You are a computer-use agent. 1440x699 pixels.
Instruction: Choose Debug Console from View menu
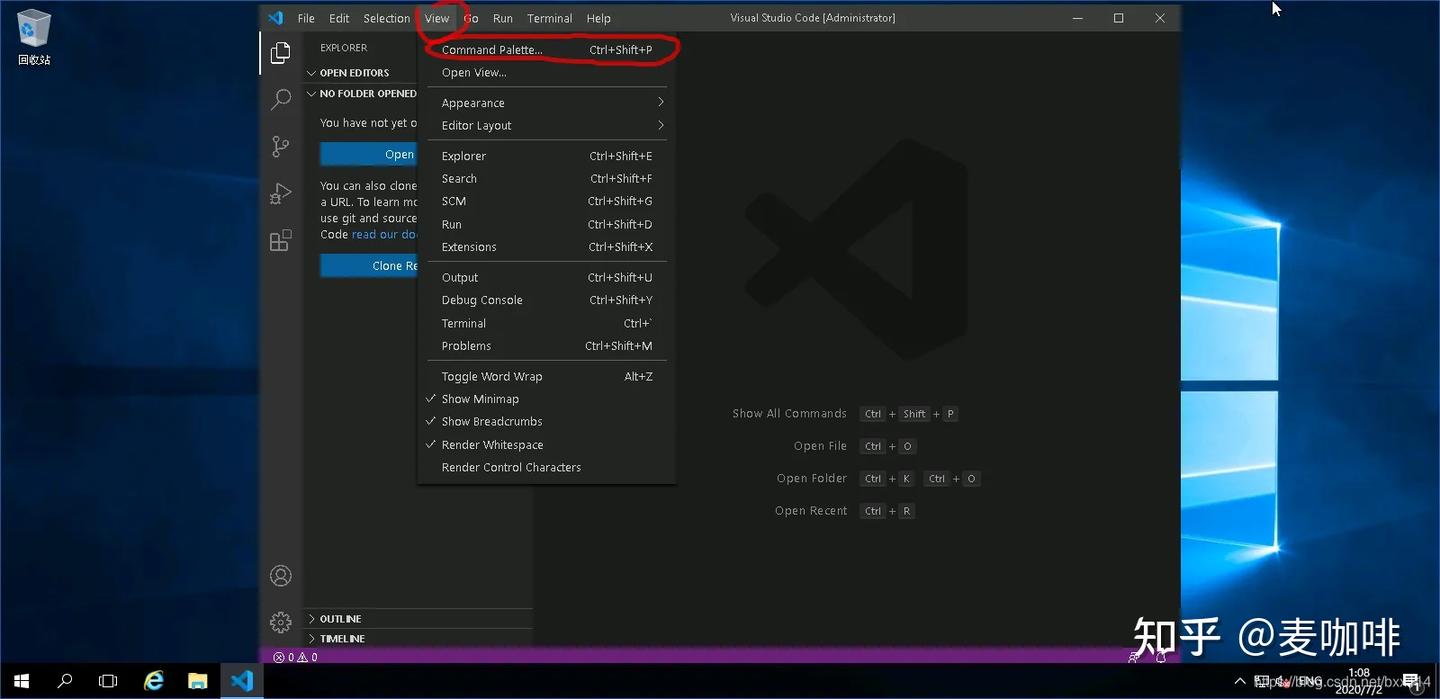coord(546,301)
